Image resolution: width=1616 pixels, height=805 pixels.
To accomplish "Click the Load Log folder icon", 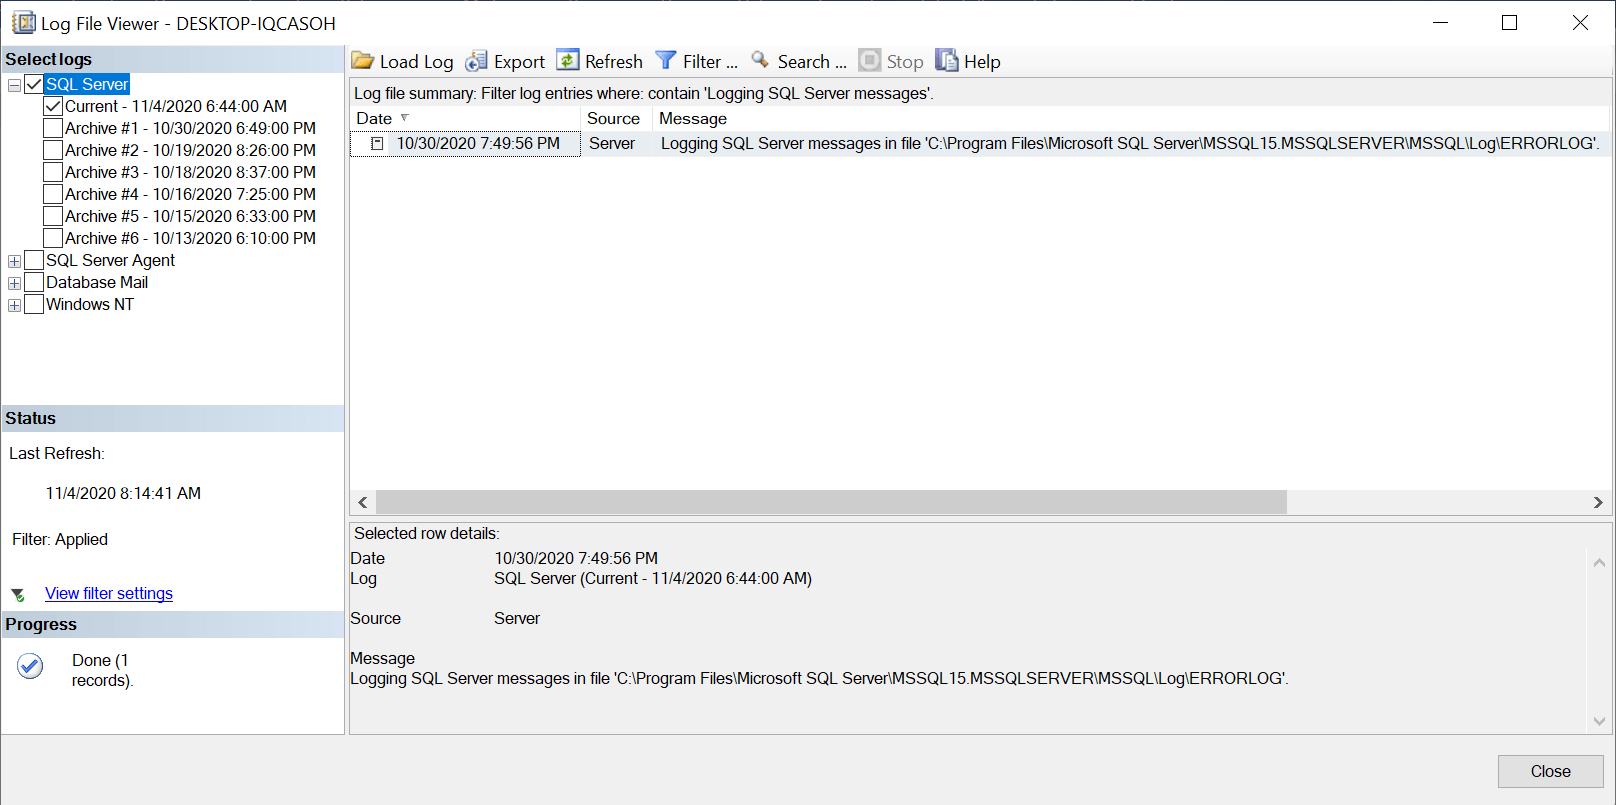I will (362, 61).
